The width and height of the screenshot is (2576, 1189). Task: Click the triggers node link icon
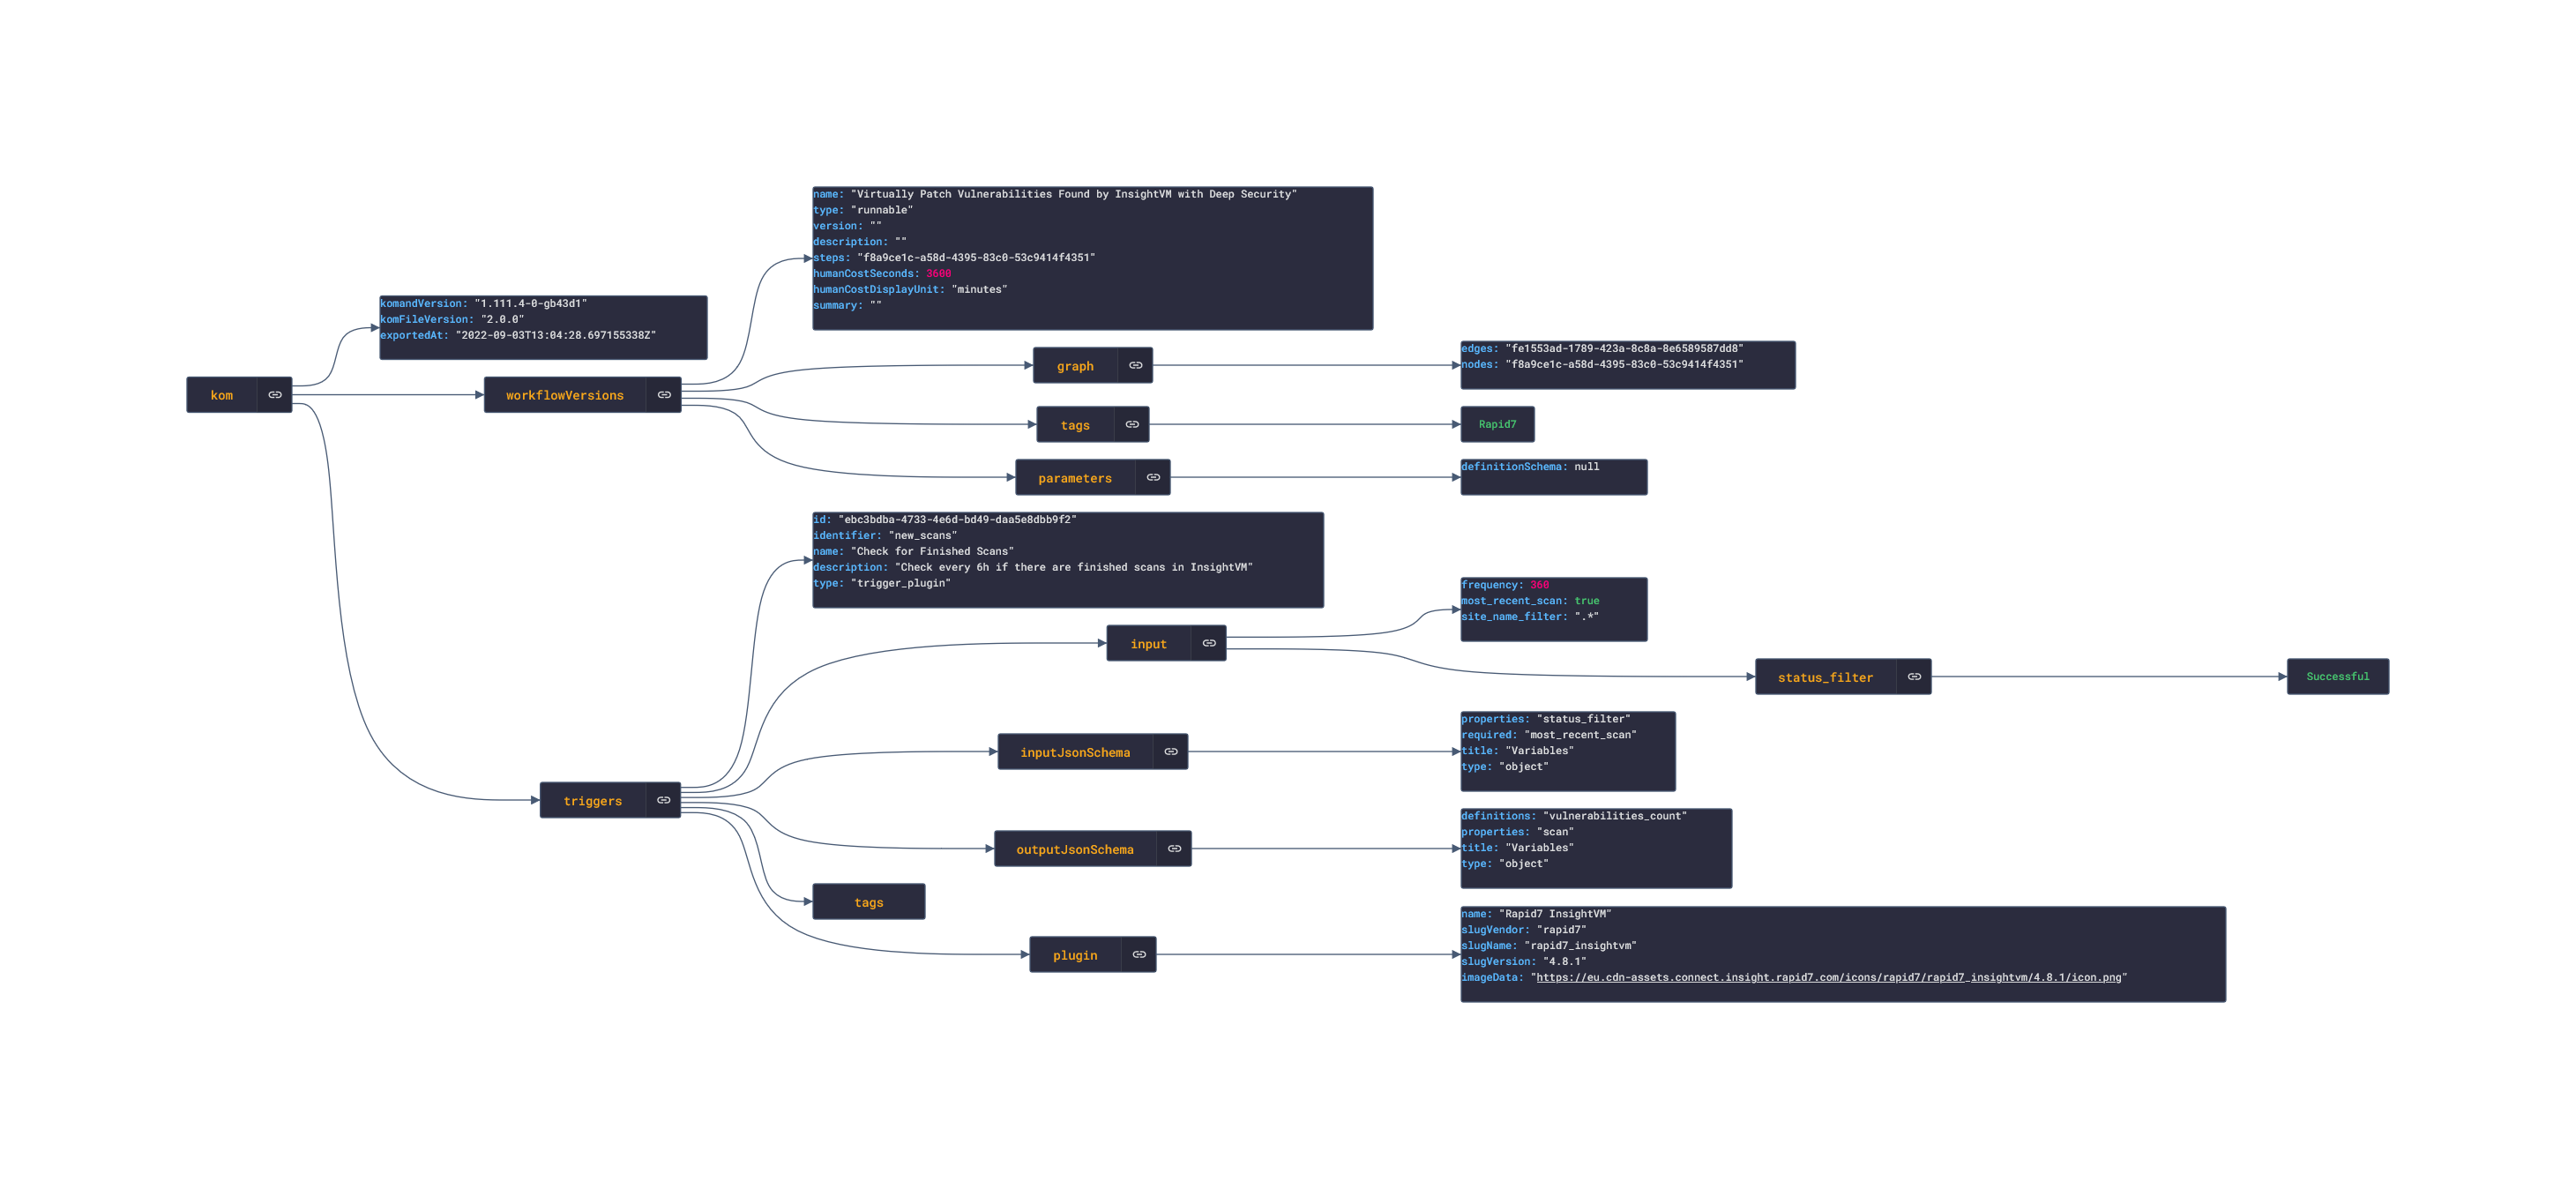click(x=663, y=800)
